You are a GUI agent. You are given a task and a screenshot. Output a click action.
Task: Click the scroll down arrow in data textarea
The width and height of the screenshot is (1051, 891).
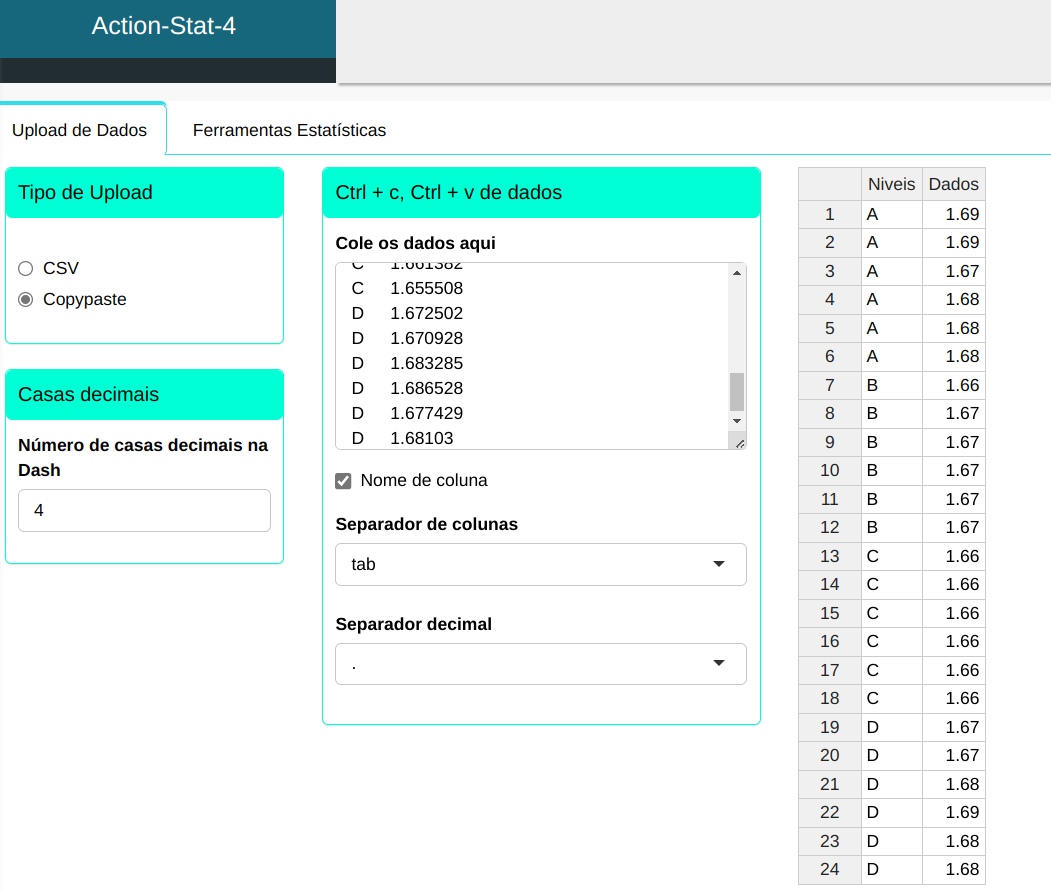point(737,421)
